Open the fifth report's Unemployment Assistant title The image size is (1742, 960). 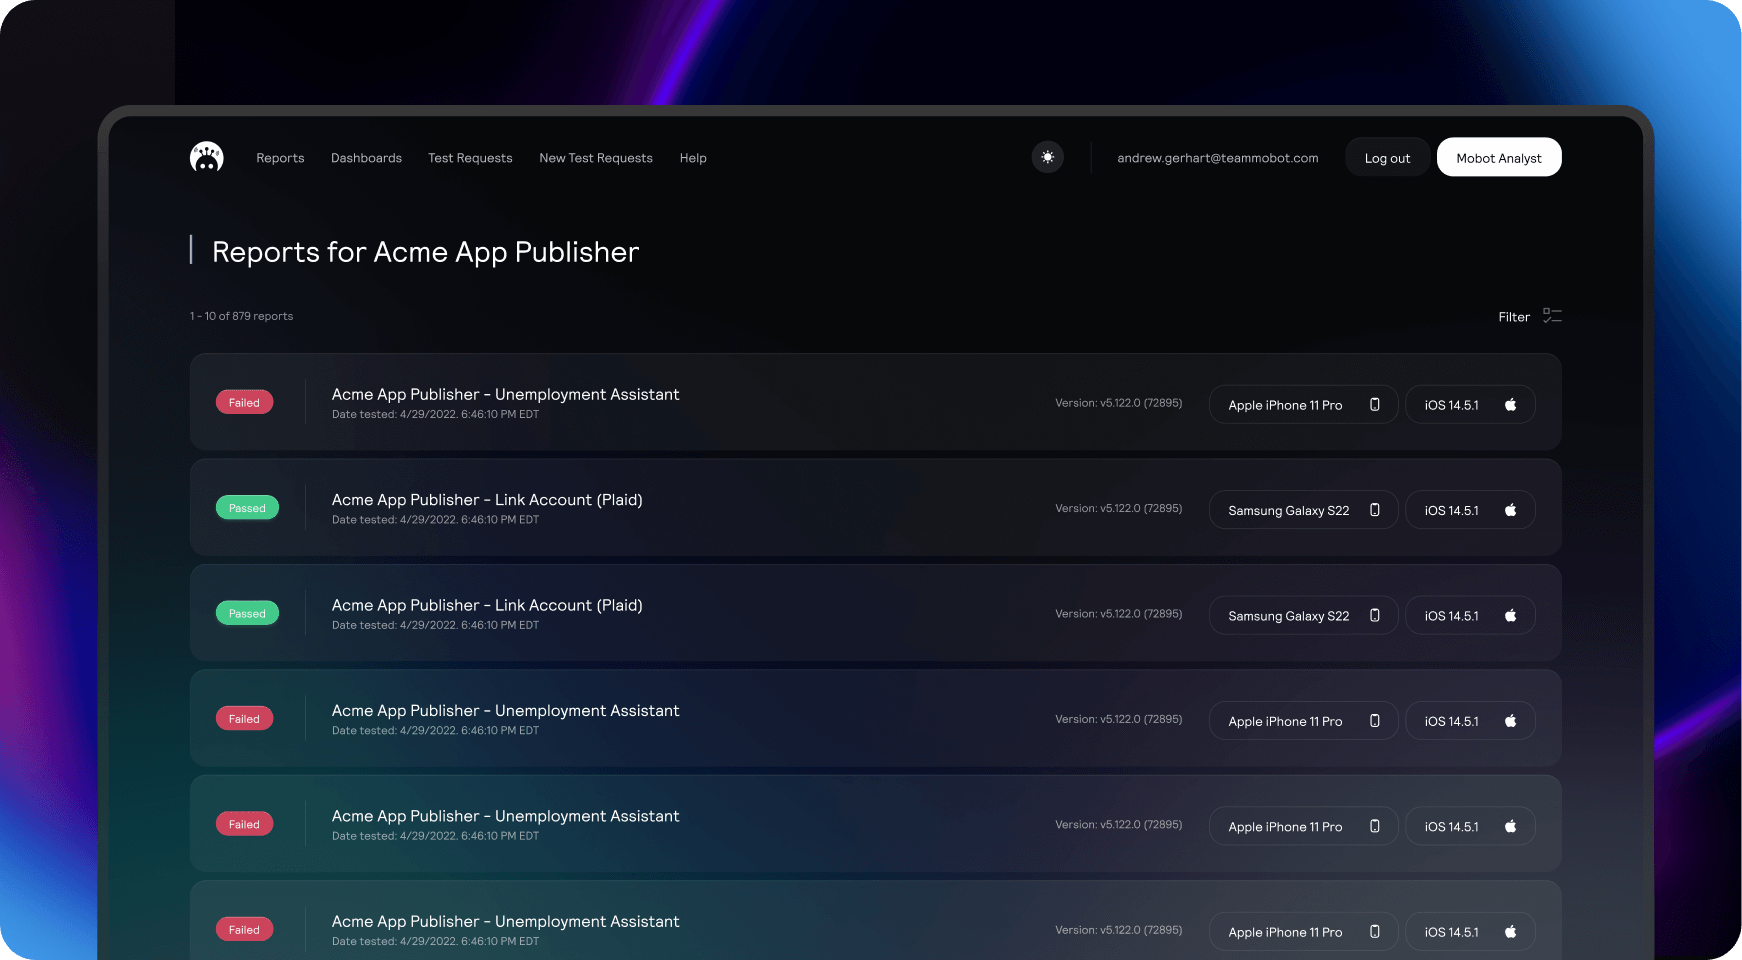pos(505,816)
